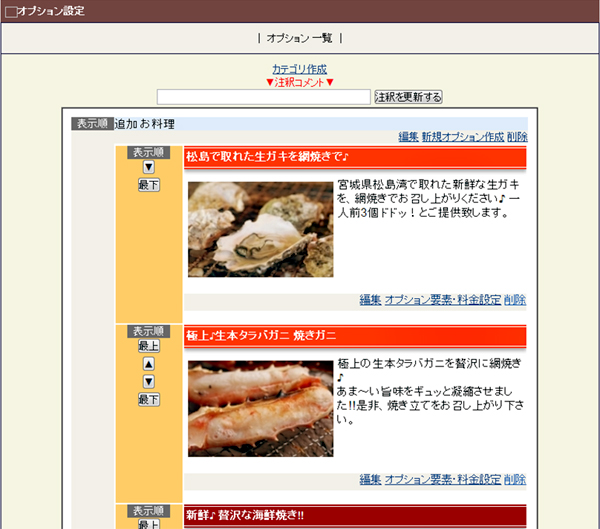Open the カテゴリ作成 link
Image resolution: width=600 pixels, height=529 pixels.
tap(299, 69)
